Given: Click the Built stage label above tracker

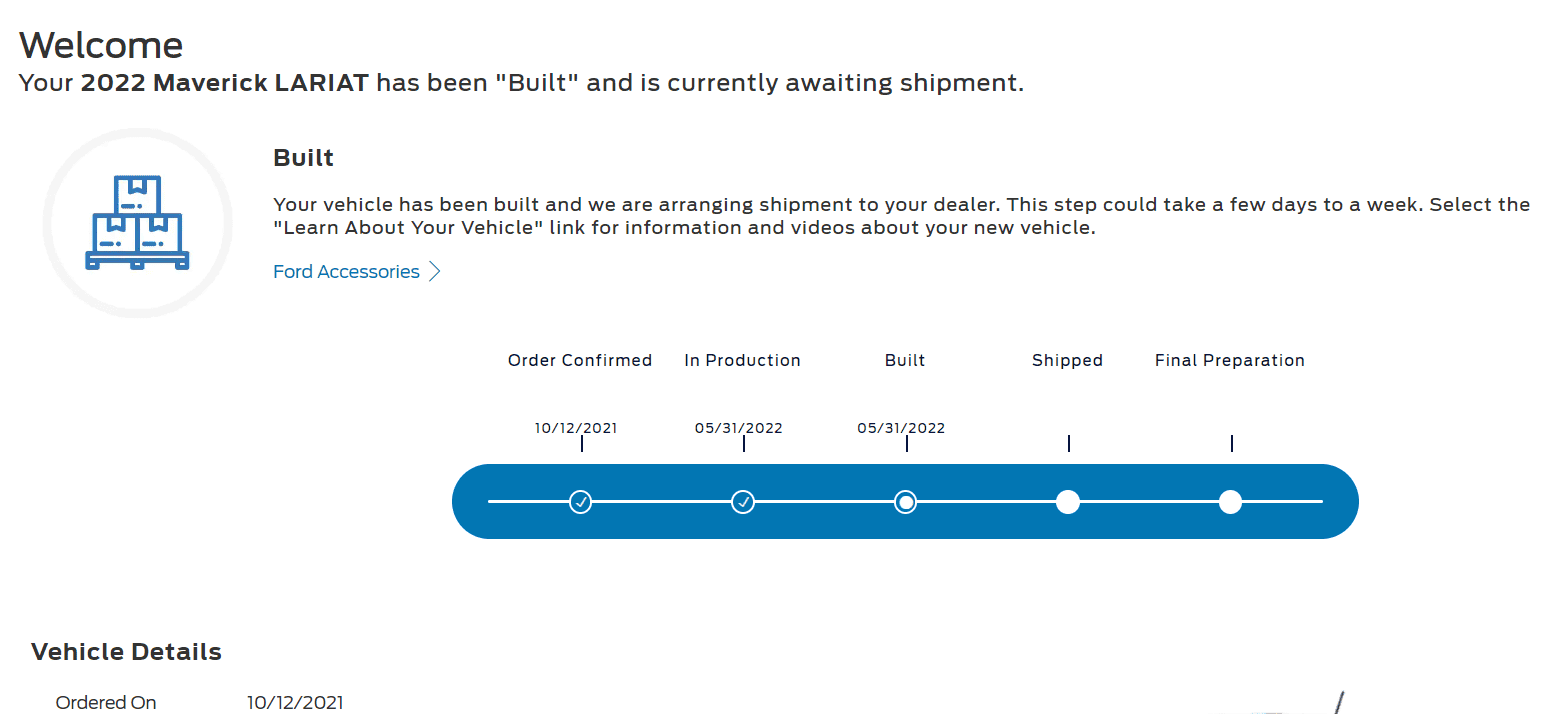Looking at the screenshot, I should pyautogui.click(x=905, y=360).
